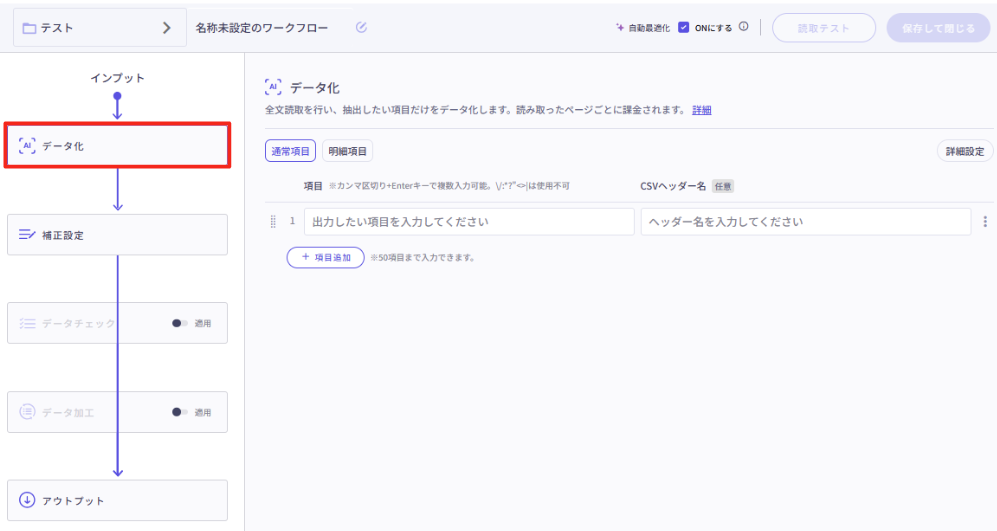Viewport: 997px width, 531px height.
Task: Enable the データ加工 適用 toggle
Action: point(180,412)
